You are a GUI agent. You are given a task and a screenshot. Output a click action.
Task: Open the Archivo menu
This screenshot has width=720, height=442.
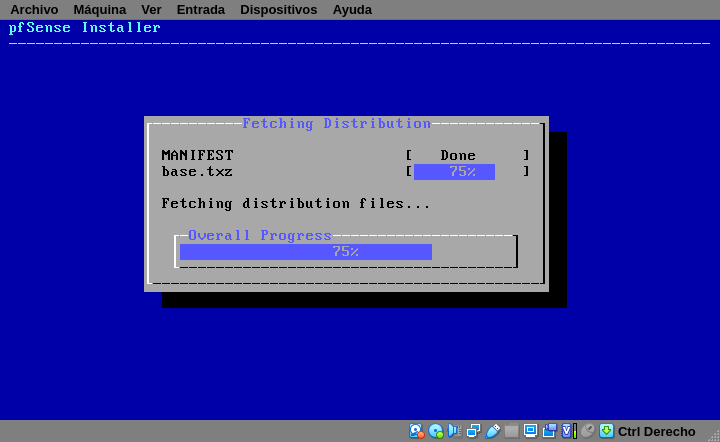pos(34,10)
